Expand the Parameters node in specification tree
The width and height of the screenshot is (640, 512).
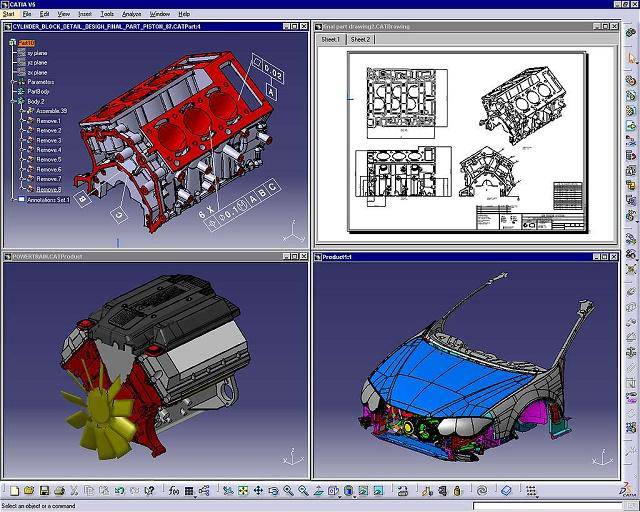click(x=15, y=81)
